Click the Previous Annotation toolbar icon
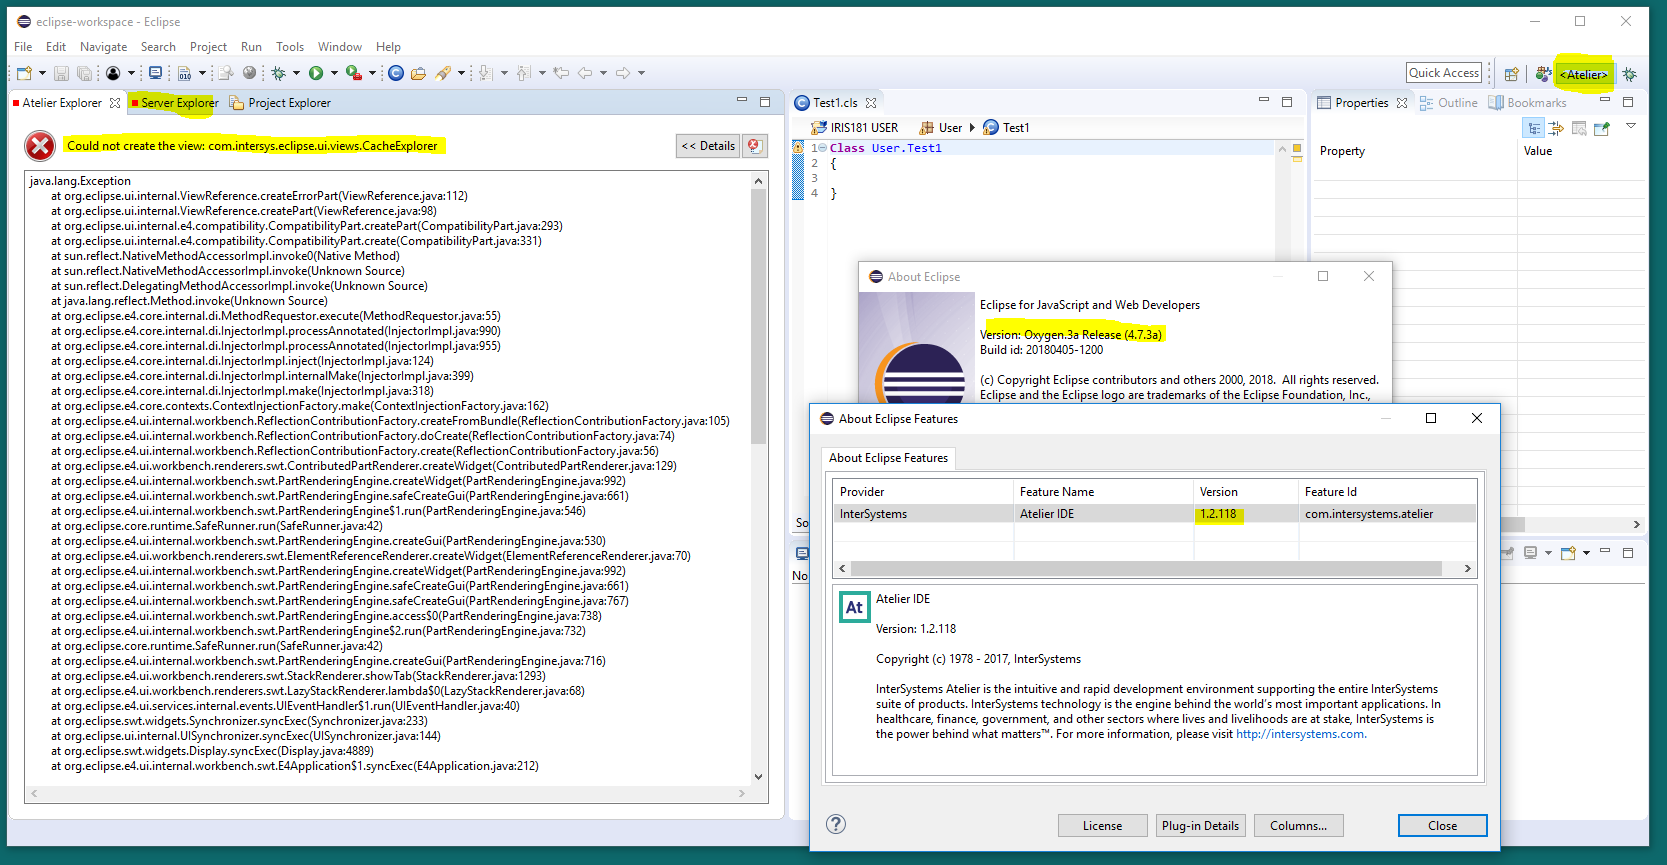The image size is (1667, 865). pyautogui.click(x=524, y=73)
